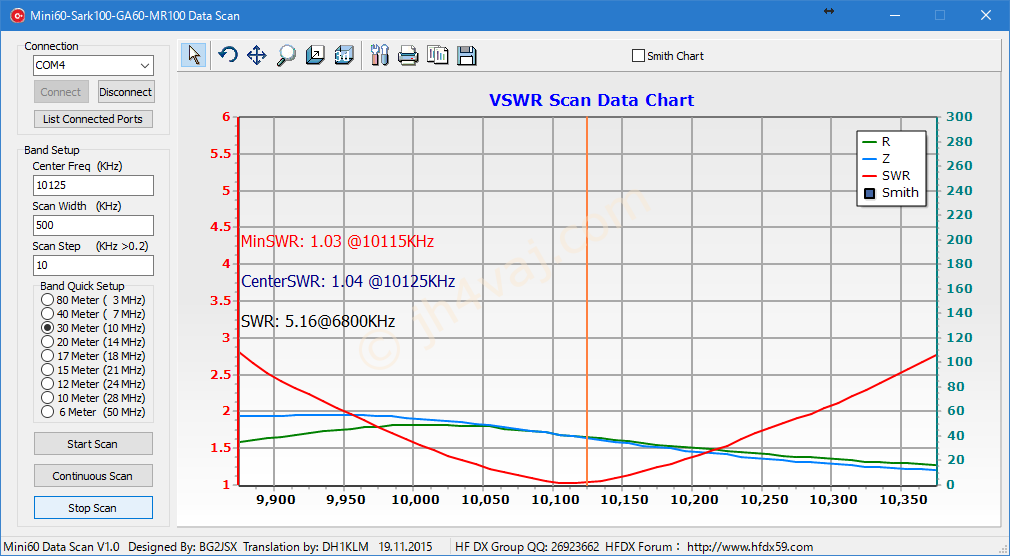Click the SWR 5.16@6800KHz readout
Screen dimensions: 1010x556
pos(318,321)
